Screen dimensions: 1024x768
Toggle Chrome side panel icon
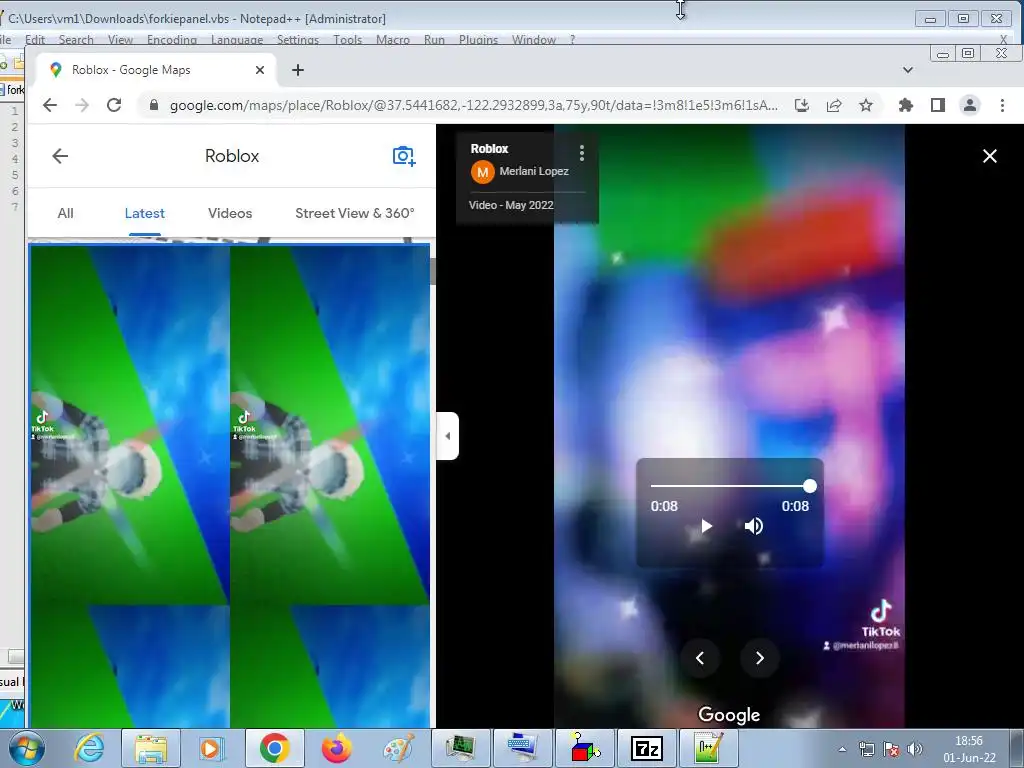938,105
